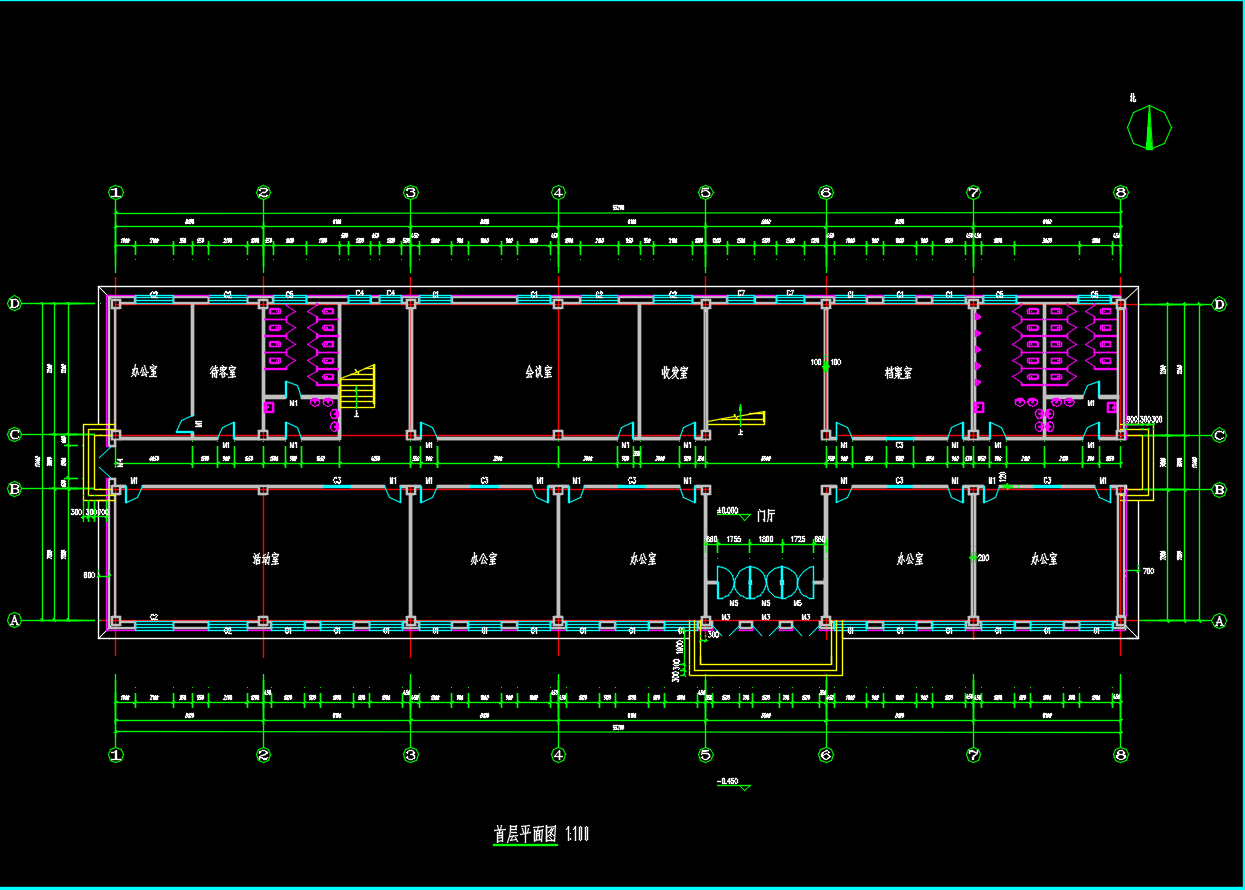Click 办公室 label between axes 7 and 8
The height and width of the screenshot is (890, 1245).
tap(1044, 559)
